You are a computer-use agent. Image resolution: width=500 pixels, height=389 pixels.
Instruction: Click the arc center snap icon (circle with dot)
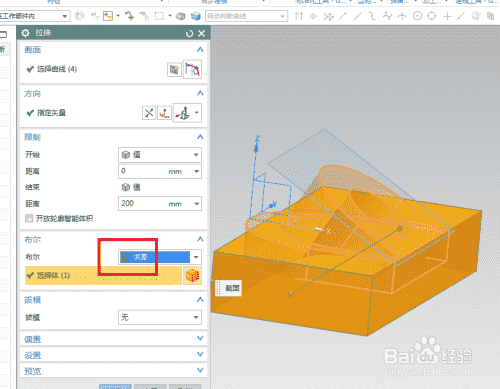(417, 16)
